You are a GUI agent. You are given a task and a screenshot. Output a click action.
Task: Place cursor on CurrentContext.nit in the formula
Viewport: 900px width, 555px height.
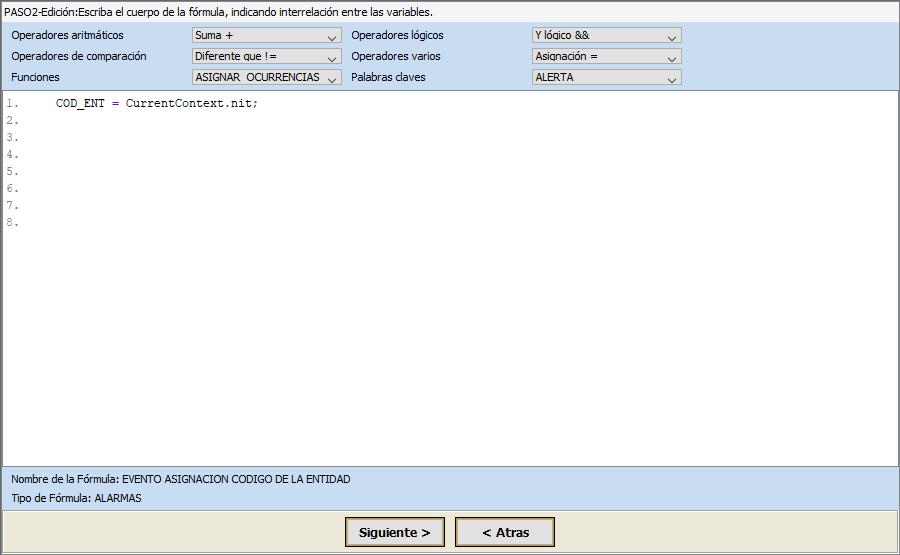point(190,104)
